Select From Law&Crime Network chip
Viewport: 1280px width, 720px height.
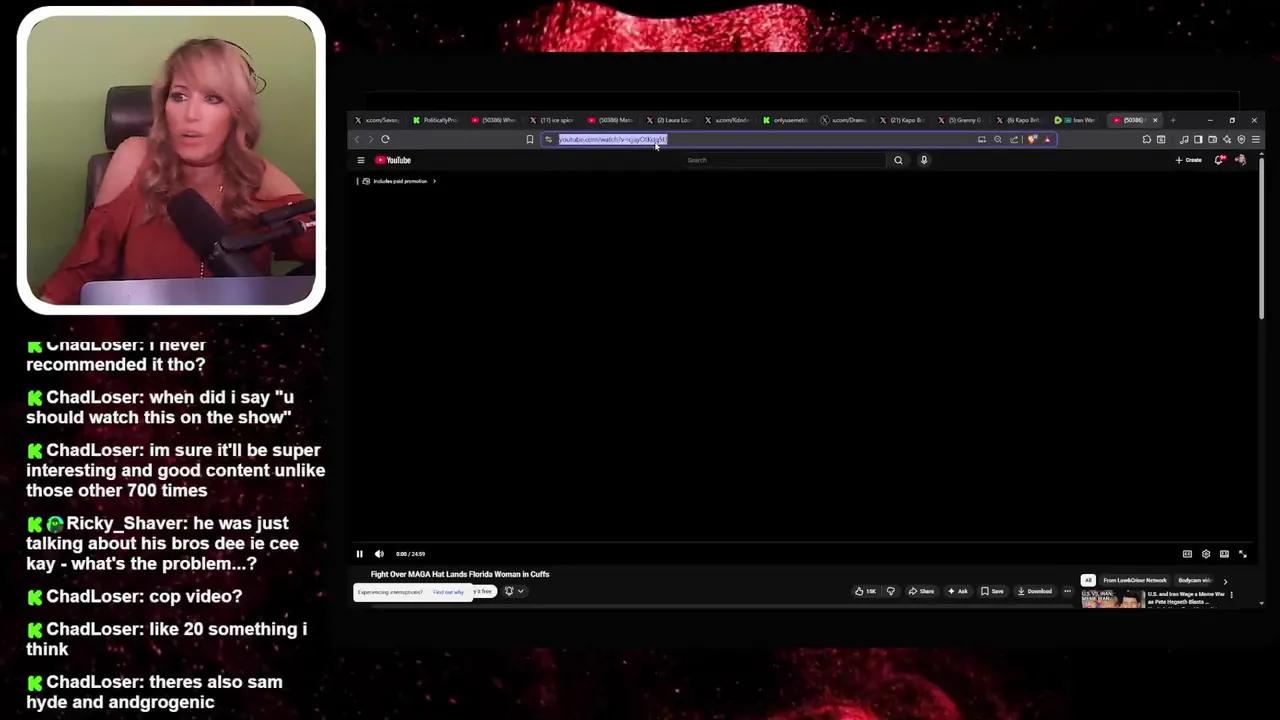(1135, 580)
